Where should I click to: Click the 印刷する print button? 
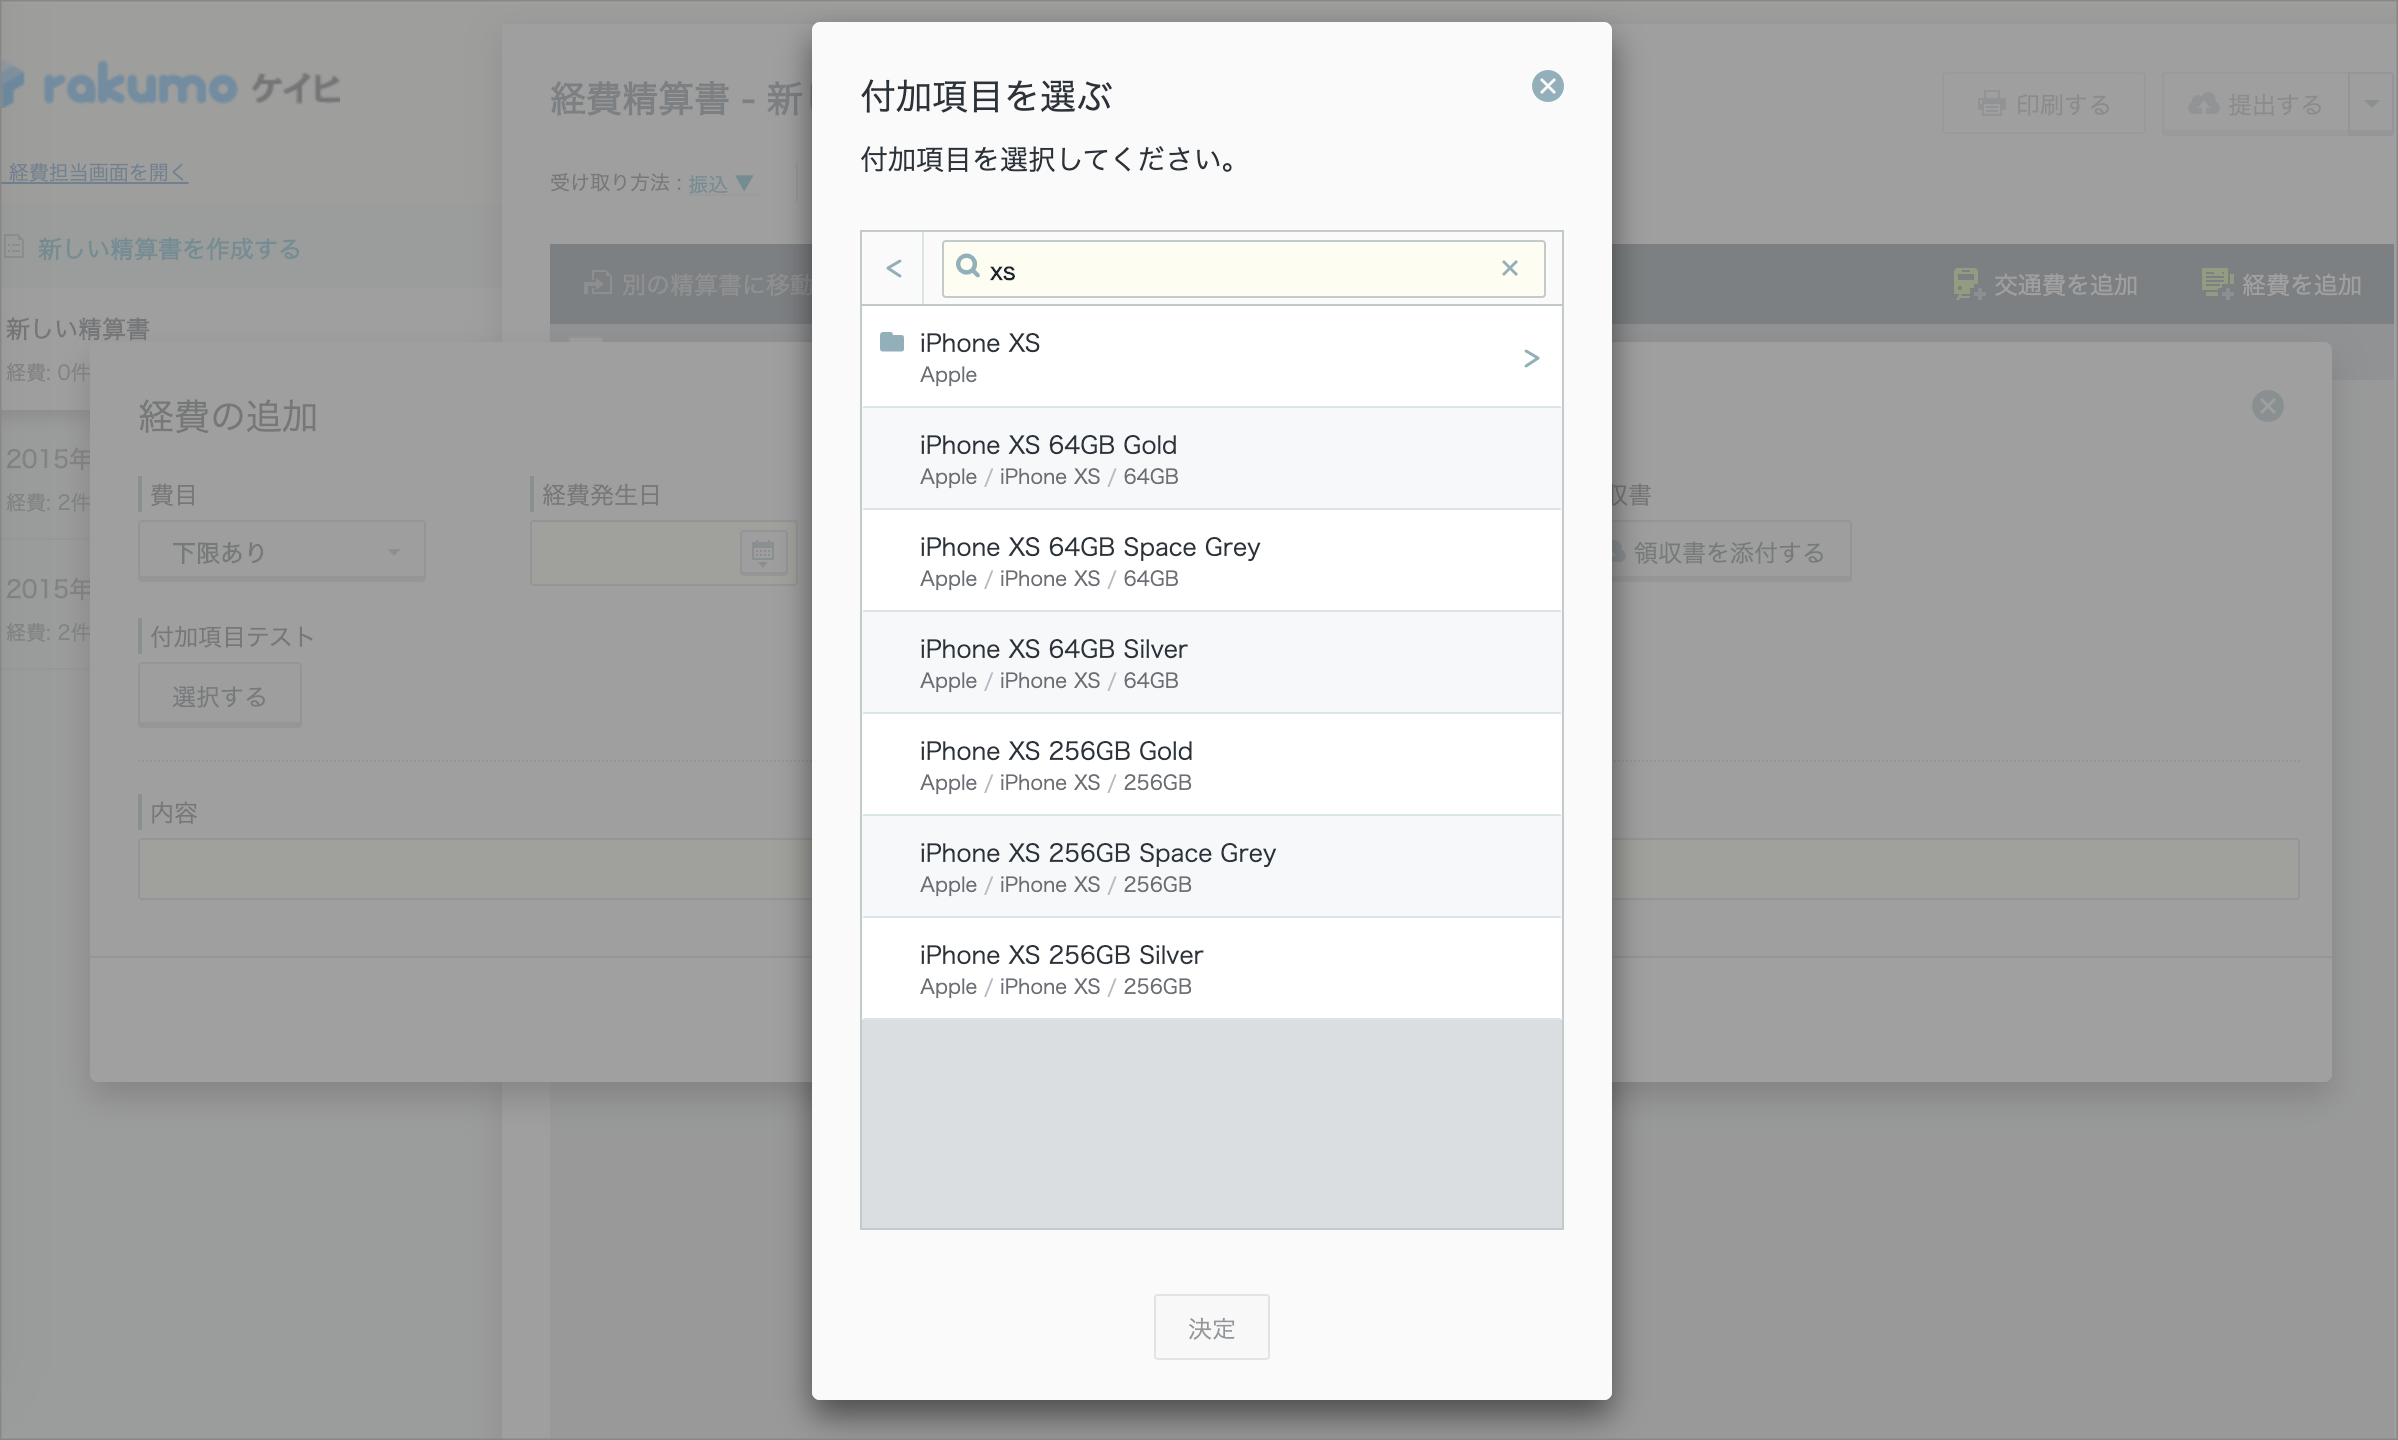click(x=2043, y=104)
